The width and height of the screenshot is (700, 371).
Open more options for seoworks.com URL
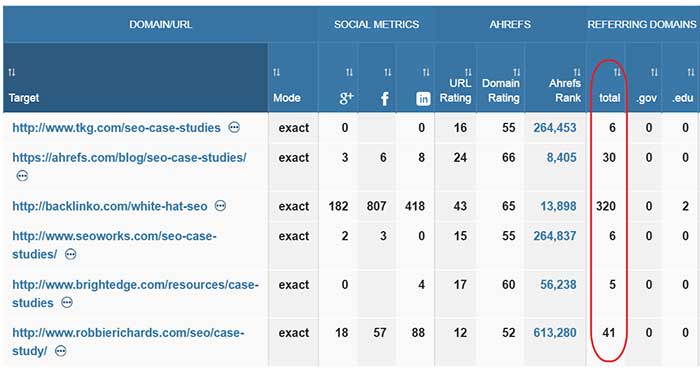pyautogui.click(x=71, y=254)
